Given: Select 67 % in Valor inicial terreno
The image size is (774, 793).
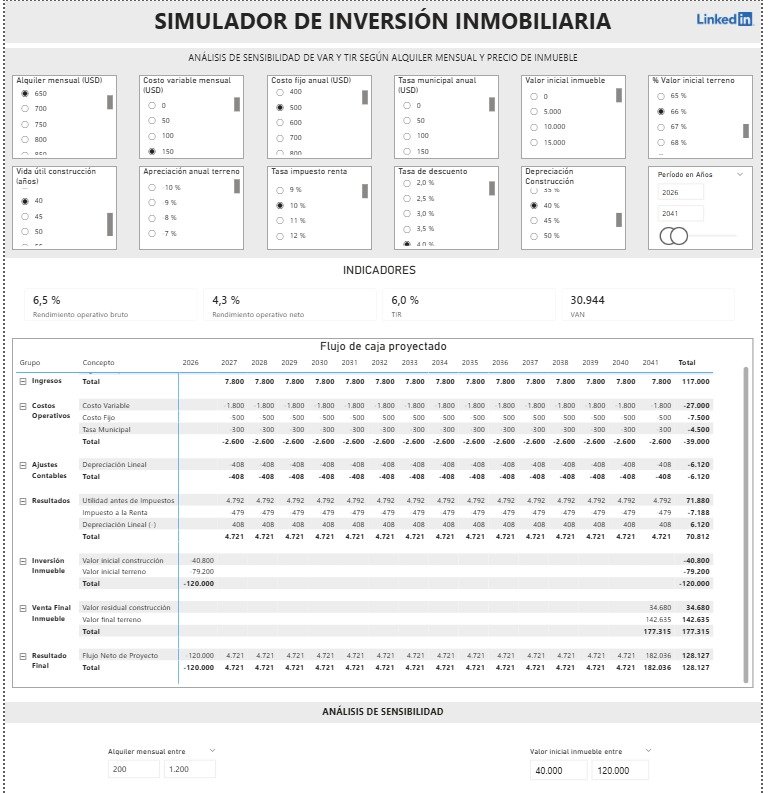Looking at the screenshot, I should pyautogui.click(x=661, y=127).
